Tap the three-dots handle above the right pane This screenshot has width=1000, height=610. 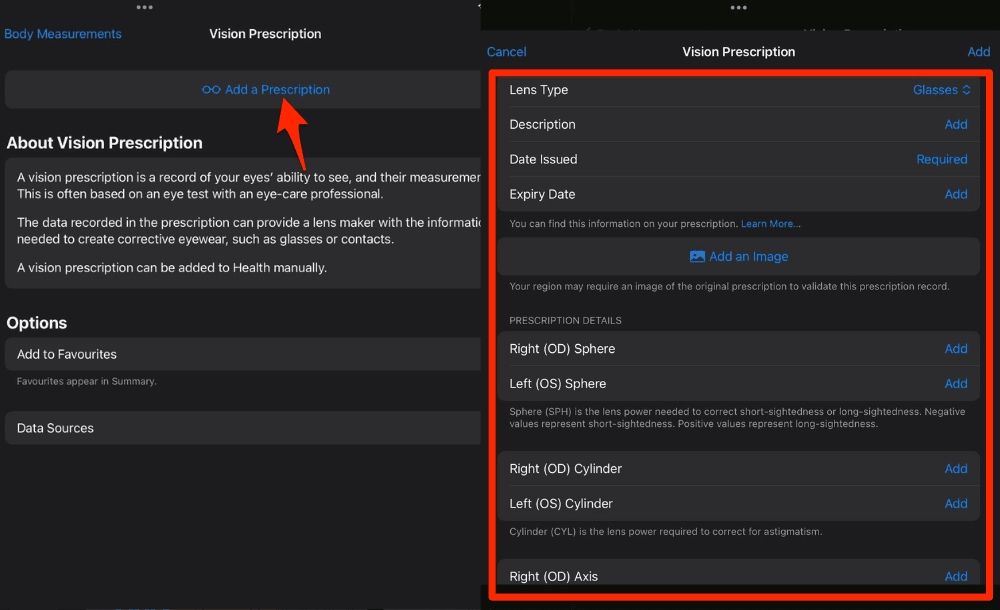coord(738,8)
